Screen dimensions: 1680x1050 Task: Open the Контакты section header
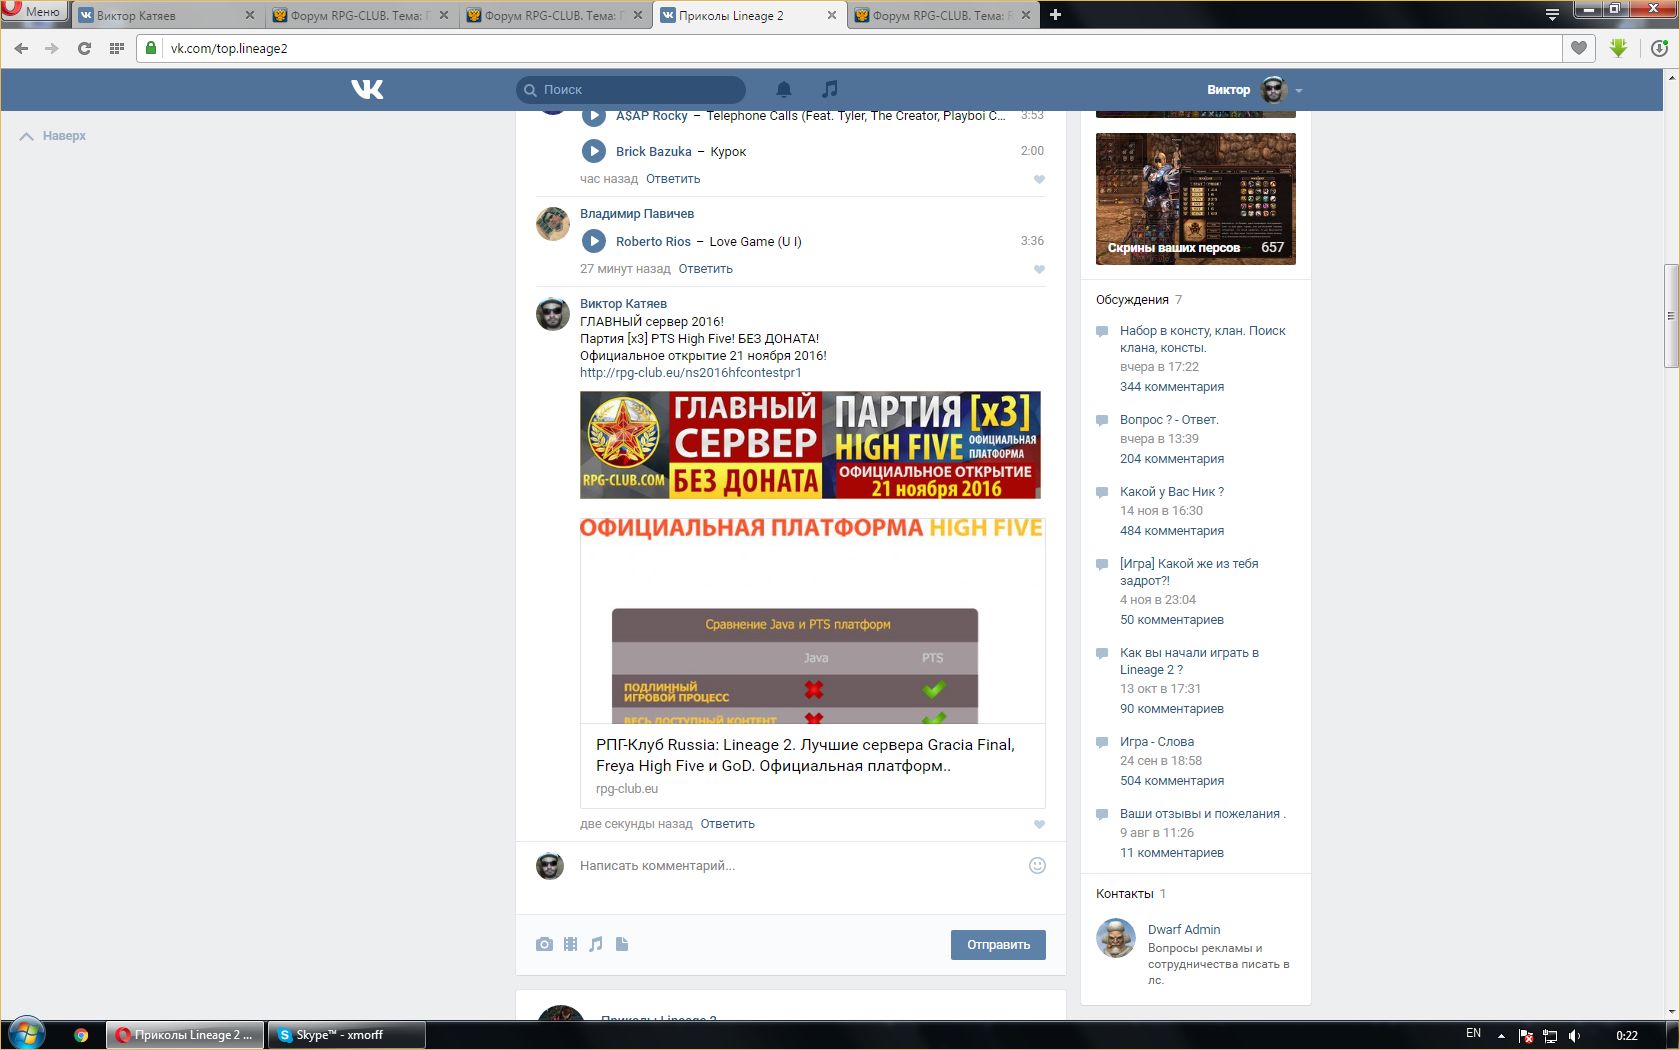click(1125, 894)
